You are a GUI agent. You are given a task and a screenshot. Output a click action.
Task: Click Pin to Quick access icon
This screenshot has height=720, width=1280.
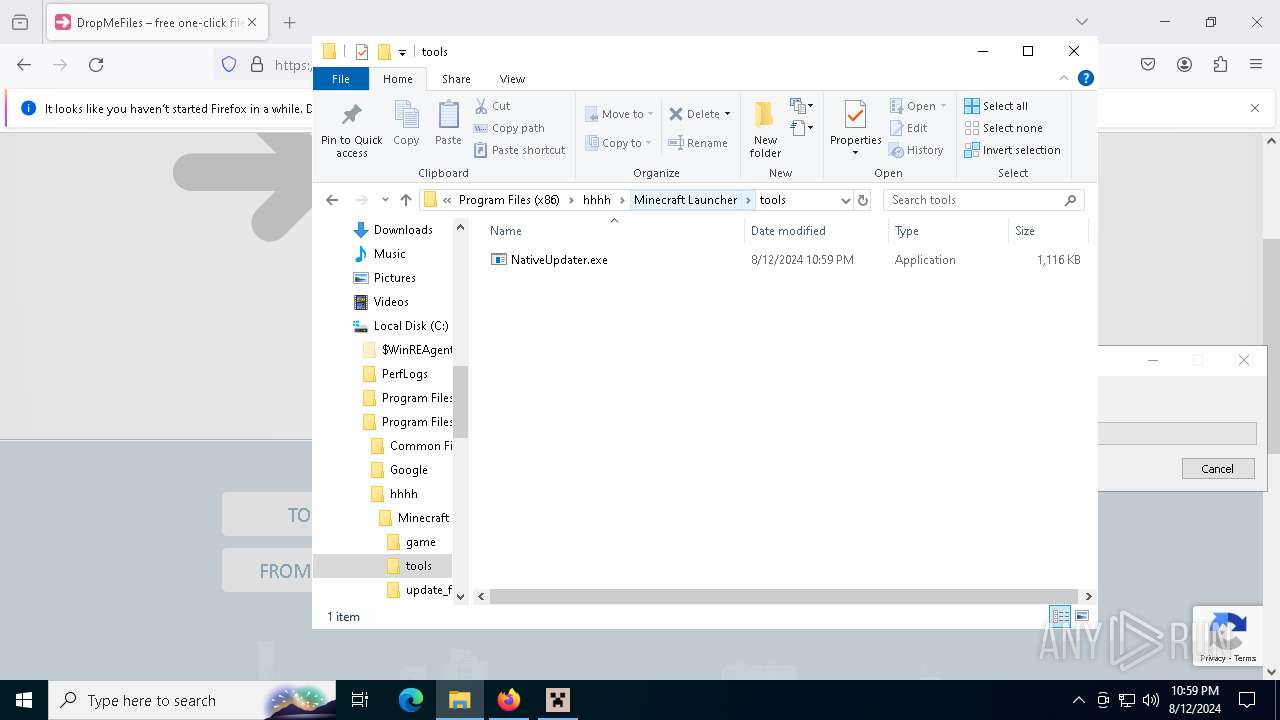(351, 130)
